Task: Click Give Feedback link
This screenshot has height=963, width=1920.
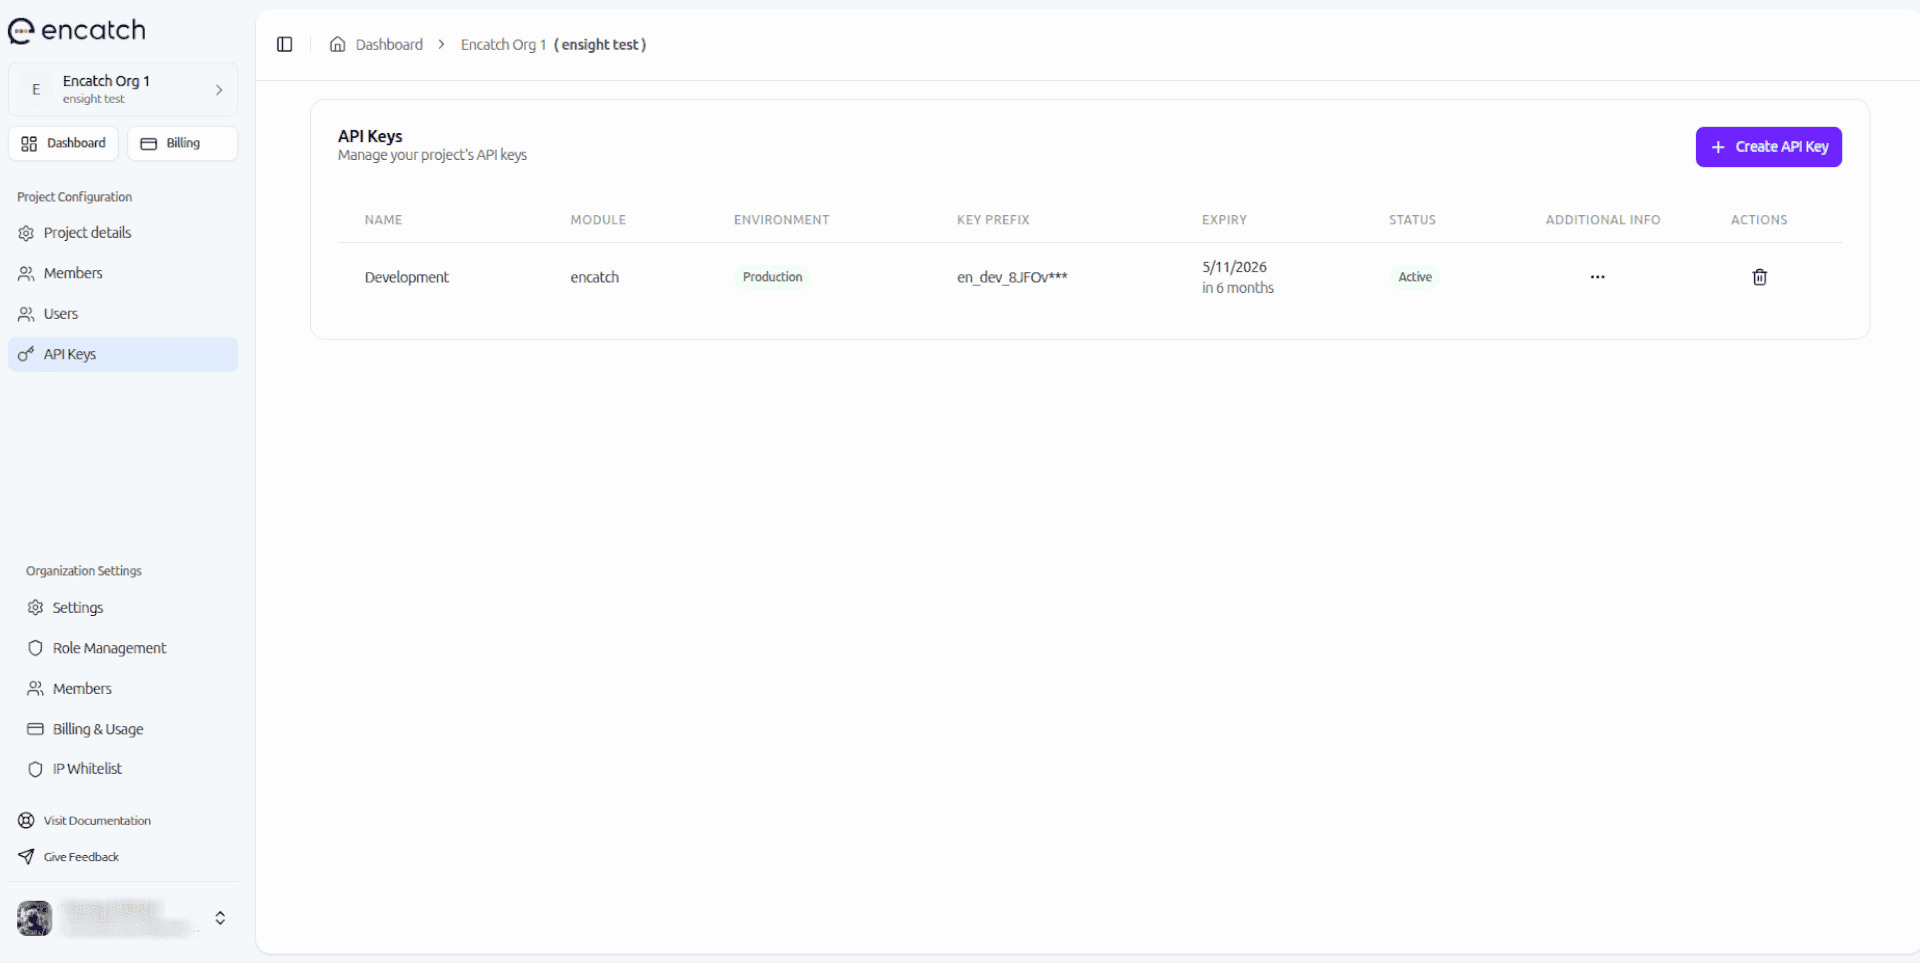Action: click(81, 857)
